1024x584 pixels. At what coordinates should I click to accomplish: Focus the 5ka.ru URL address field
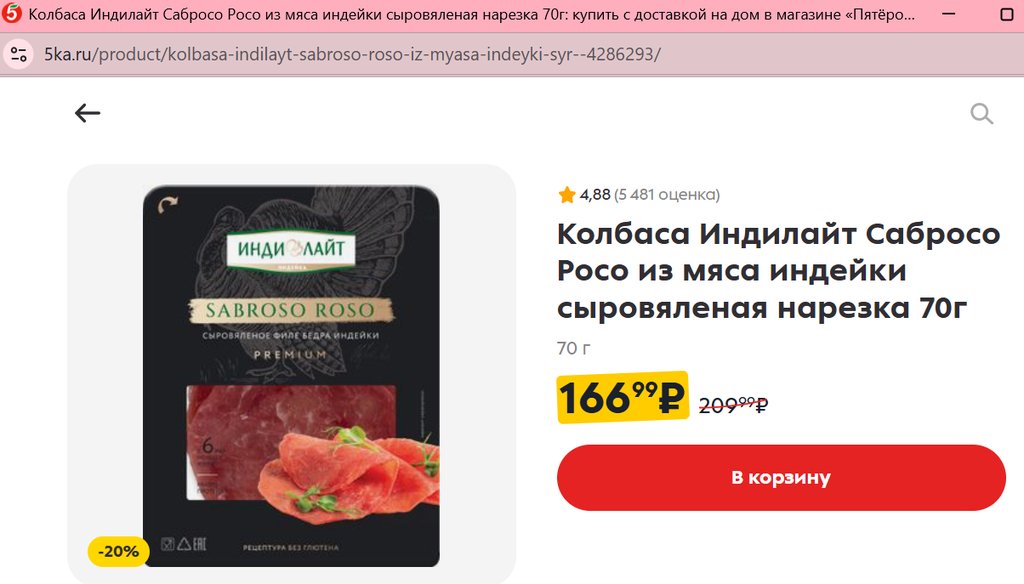pos(353,54)
